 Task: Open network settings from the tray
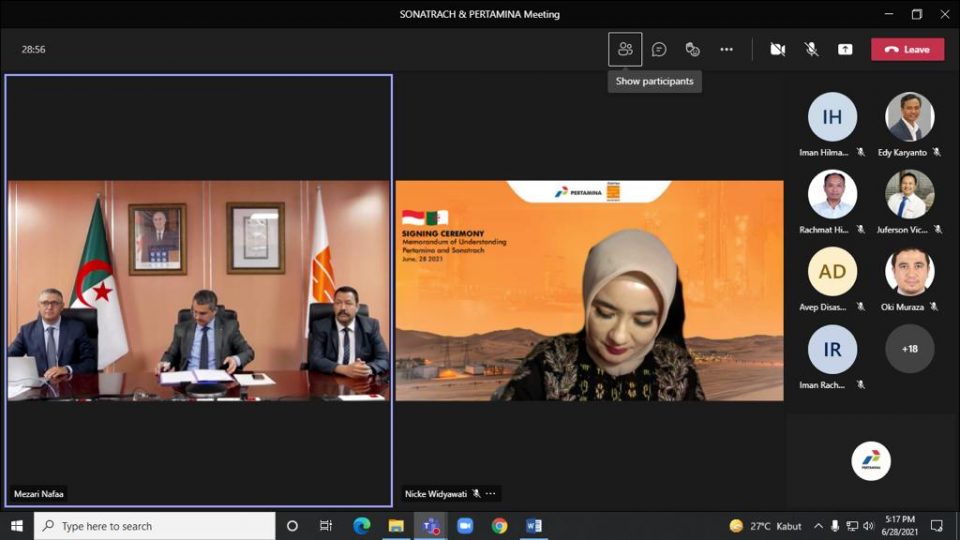click(852, 526)
